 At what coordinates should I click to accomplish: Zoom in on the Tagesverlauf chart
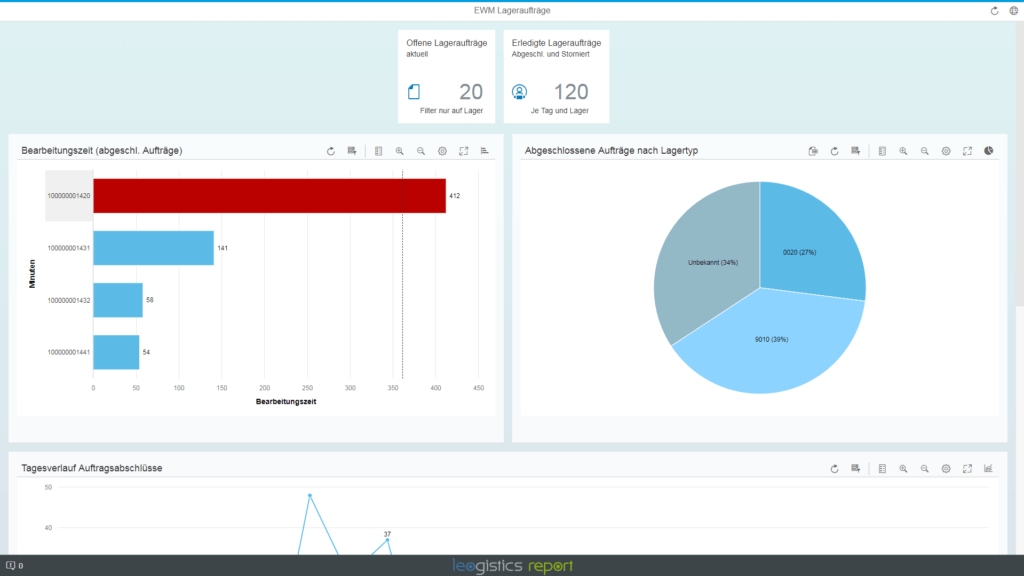point(903,468)
